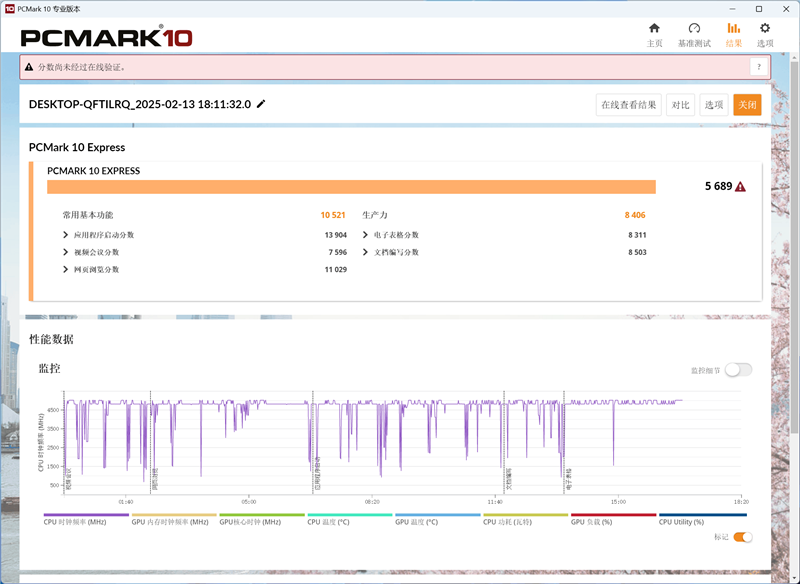
Task: Click the help question mark in warning banner
Action: point(759,67)
